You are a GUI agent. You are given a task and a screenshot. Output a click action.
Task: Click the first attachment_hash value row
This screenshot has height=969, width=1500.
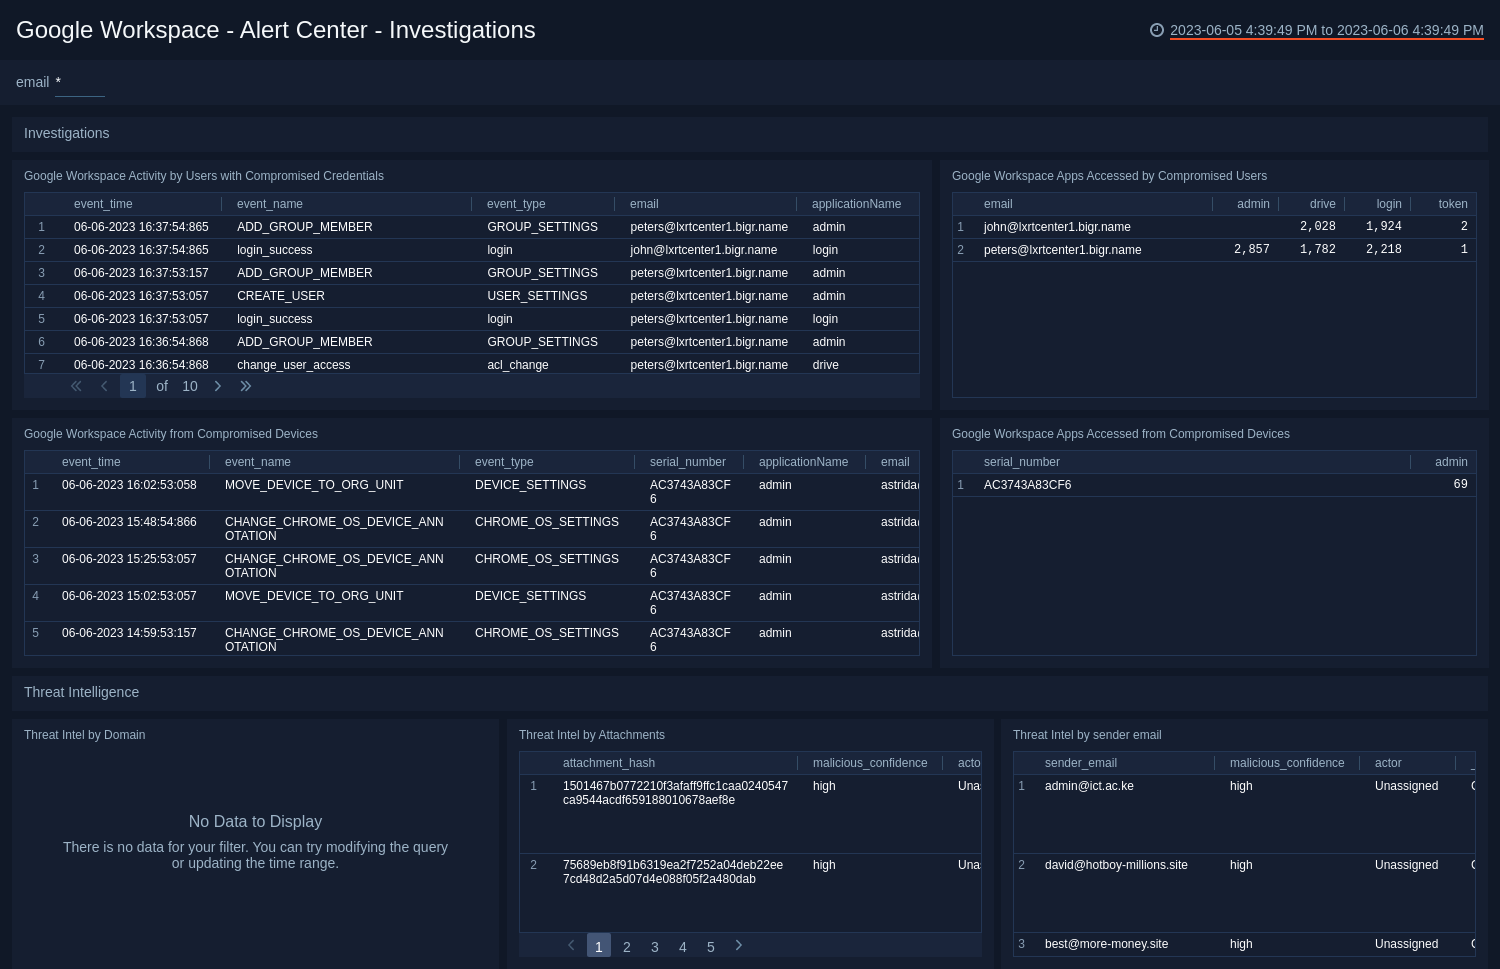tap(673, 793)
